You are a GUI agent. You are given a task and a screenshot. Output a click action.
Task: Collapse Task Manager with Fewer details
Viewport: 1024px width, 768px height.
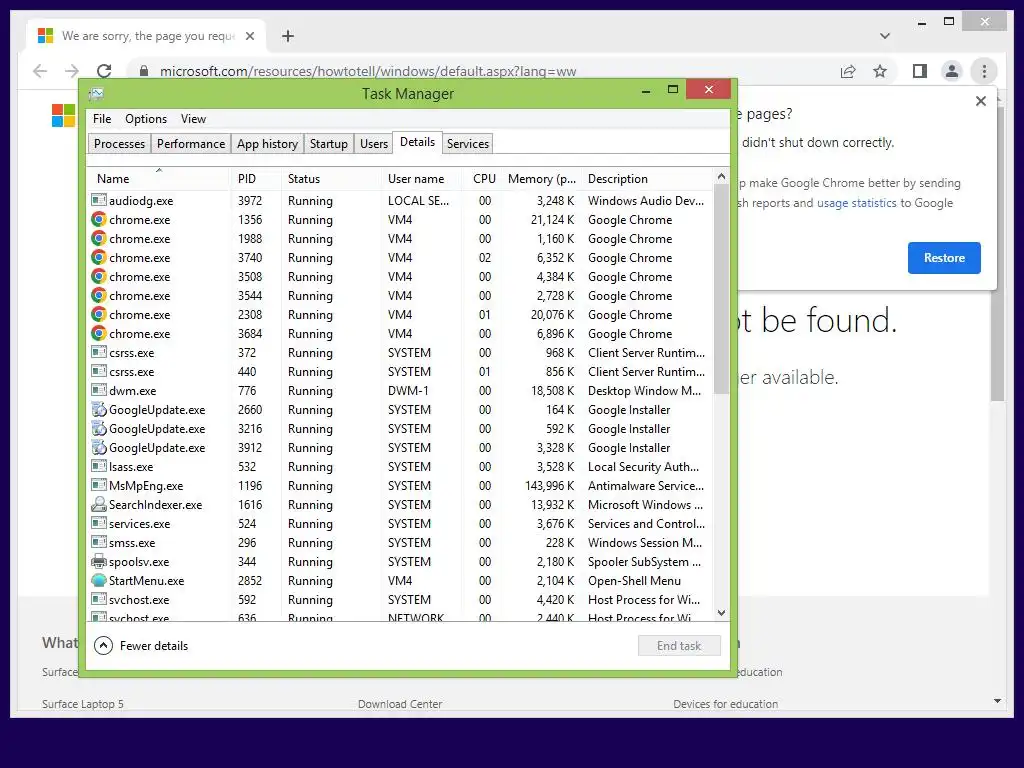(x=141, y=646)
